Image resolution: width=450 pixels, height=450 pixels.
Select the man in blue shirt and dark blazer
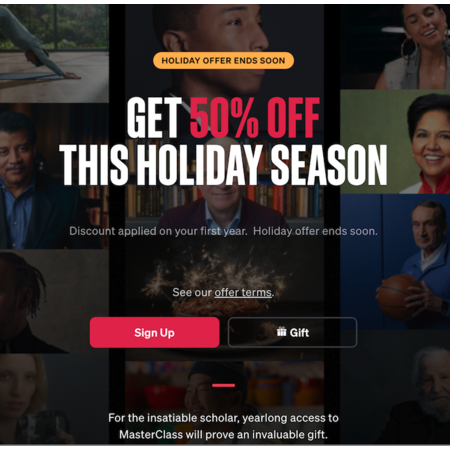(54, 176)
